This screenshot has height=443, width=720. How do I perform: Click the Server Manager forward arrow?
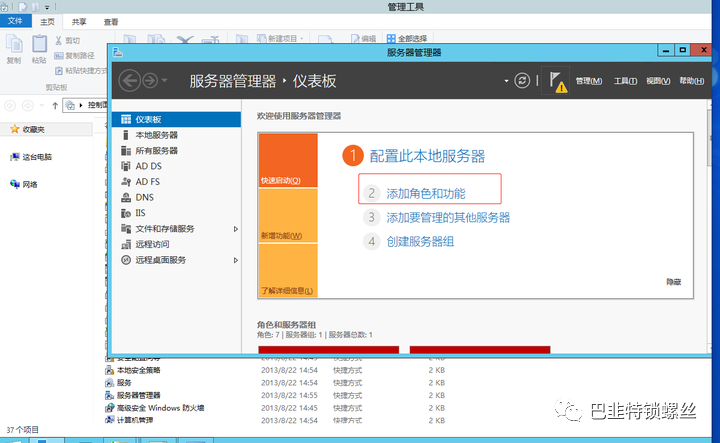[x=150, y=81]
